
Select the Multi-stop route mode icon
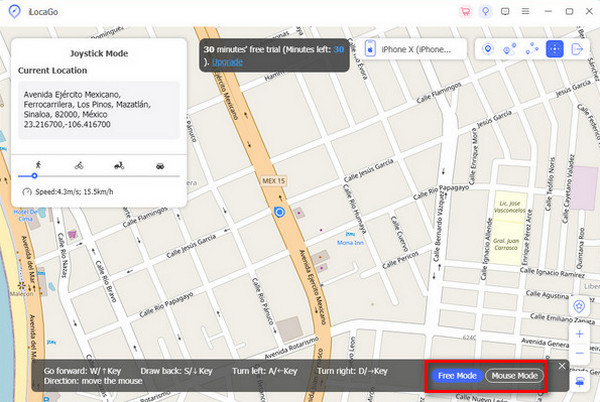pos(532,49)
